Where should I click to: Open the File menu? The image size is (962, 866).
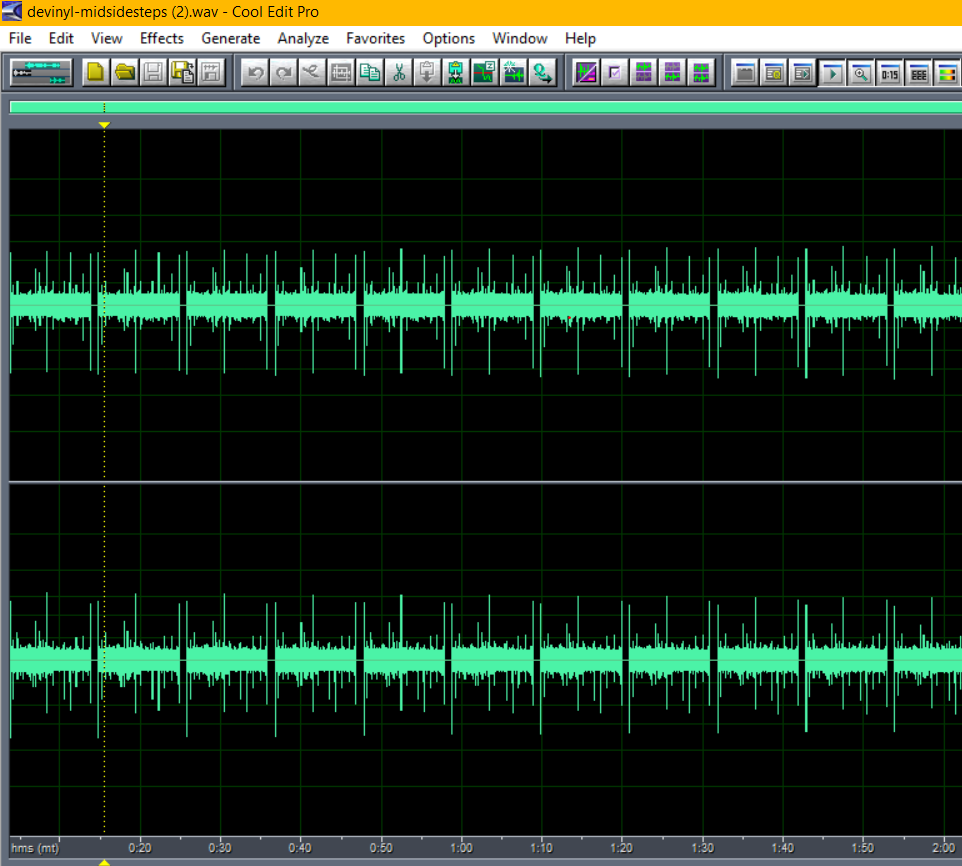pyautogui.click(x=20, y=39)
